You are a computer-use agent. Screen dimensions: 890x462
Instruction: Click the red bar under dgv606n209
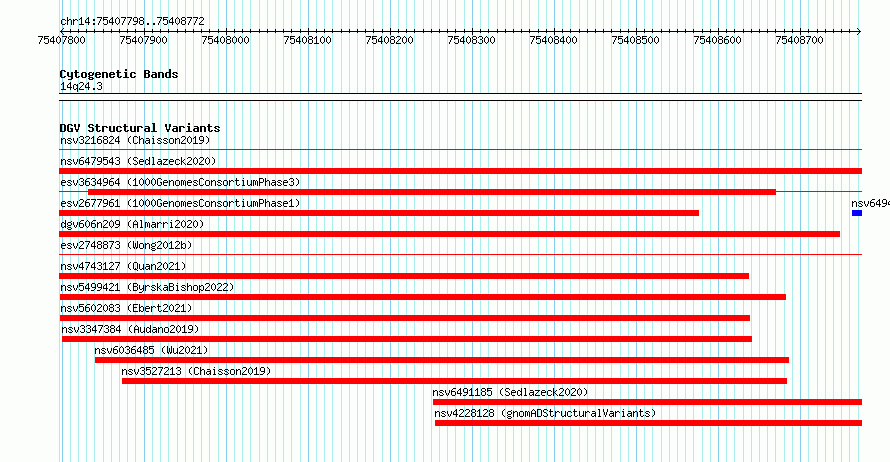point(450,234)
